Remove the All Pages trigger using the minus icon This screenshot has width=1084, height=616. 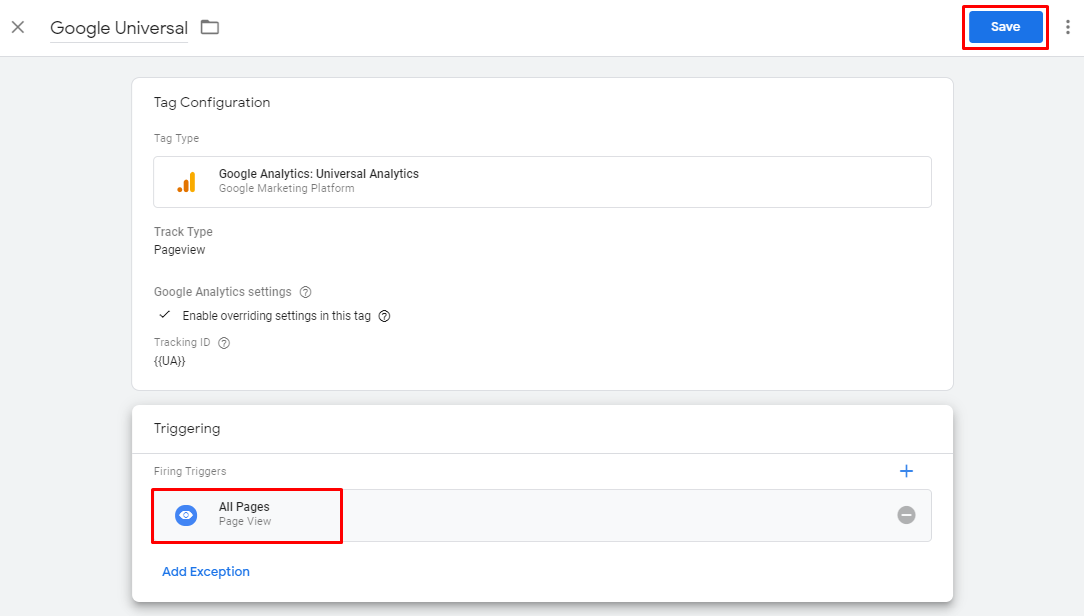point(906,514)
